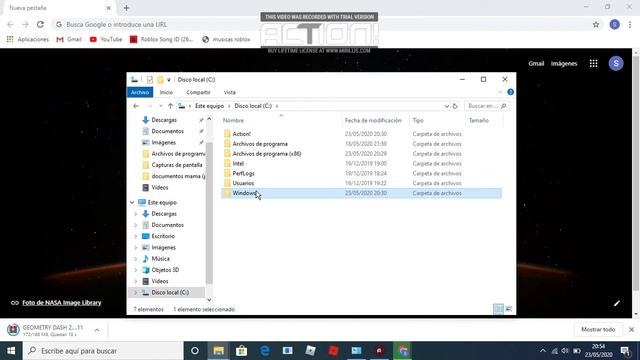
Task: Open Roblox Song ID bookmark
Action: pyautogui.click(x=162, y=39)
